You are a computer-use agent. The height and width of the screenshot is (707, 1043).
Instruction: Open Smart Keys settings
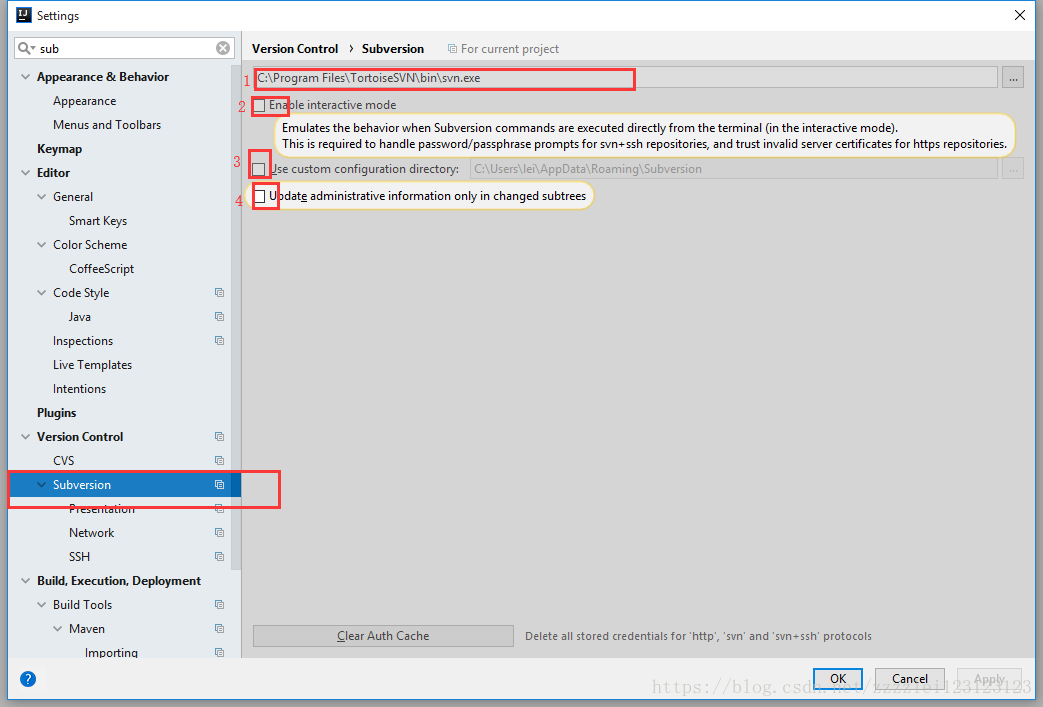click(98, 221)
